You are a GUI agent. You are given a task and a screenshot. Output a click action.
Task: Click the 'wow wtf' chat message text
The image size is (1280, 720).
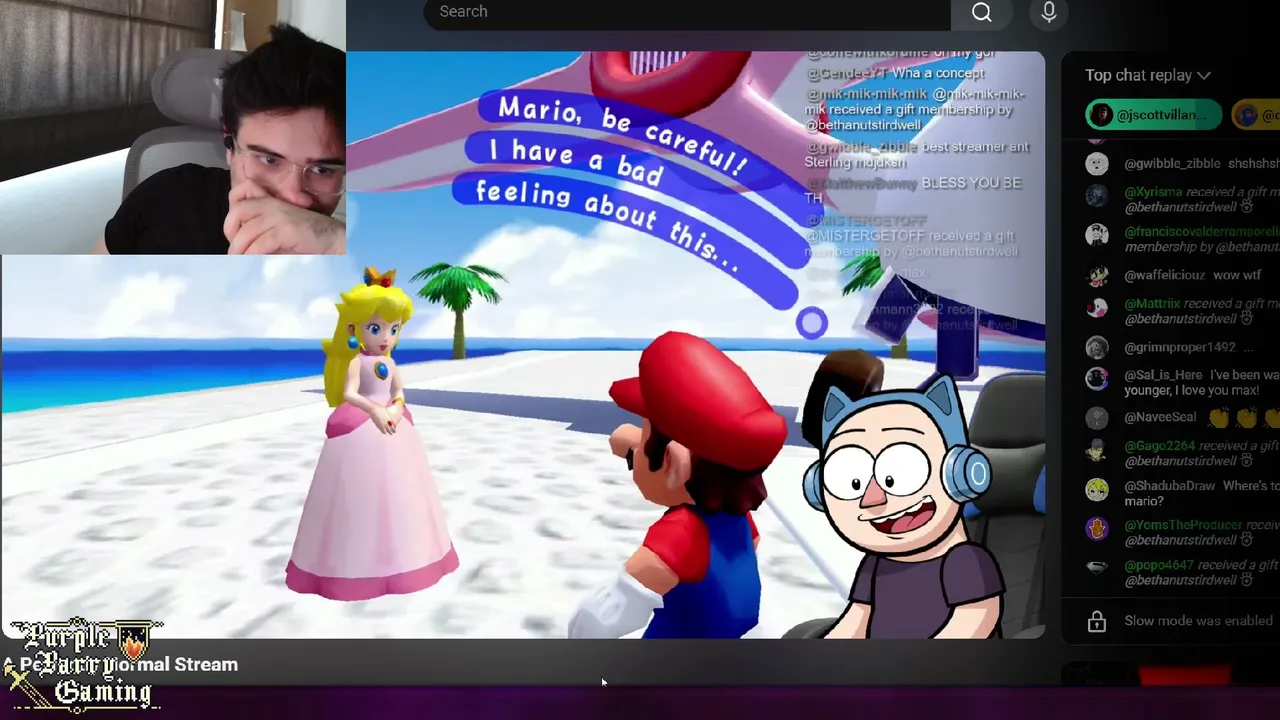[x=1239, y=275]
